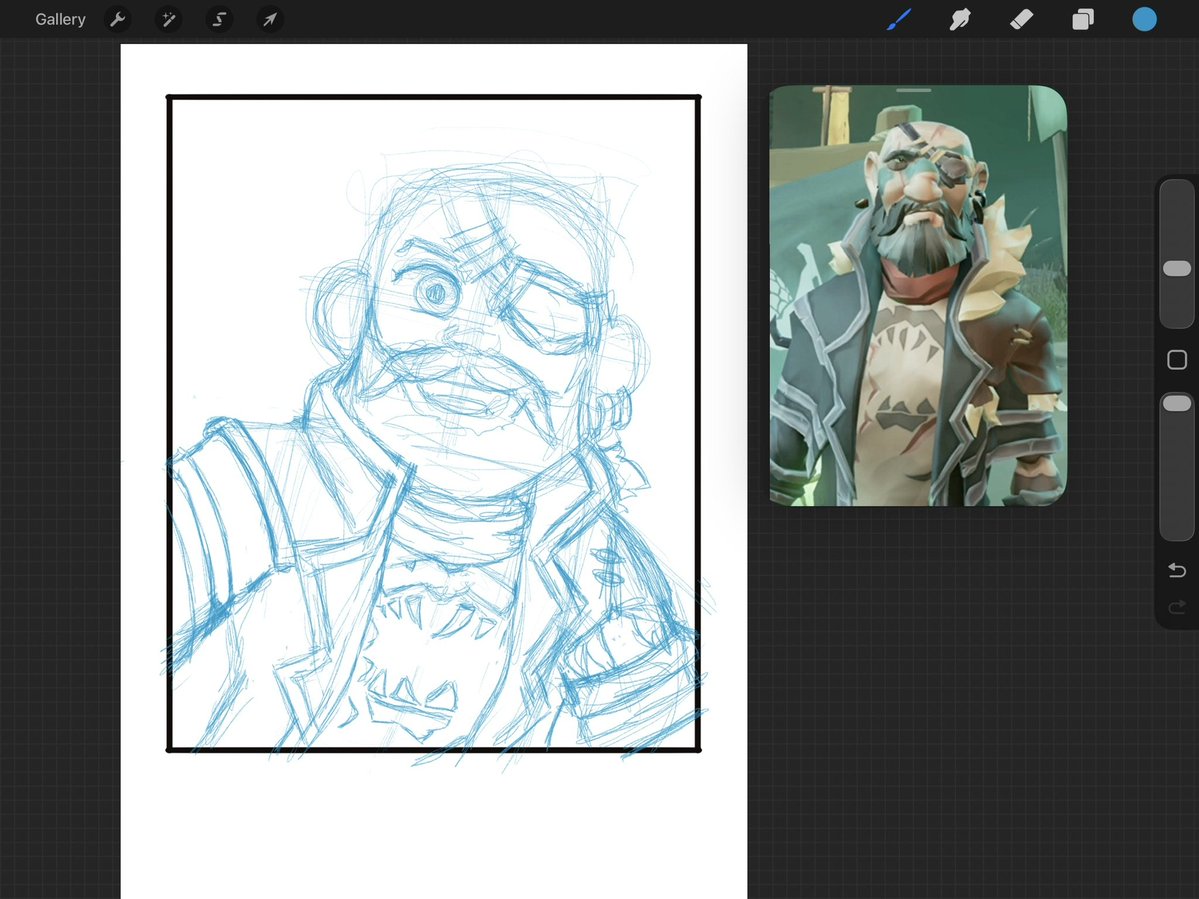Tap the pirate reference image window
1199x899 pixels.
click(918, 296)
